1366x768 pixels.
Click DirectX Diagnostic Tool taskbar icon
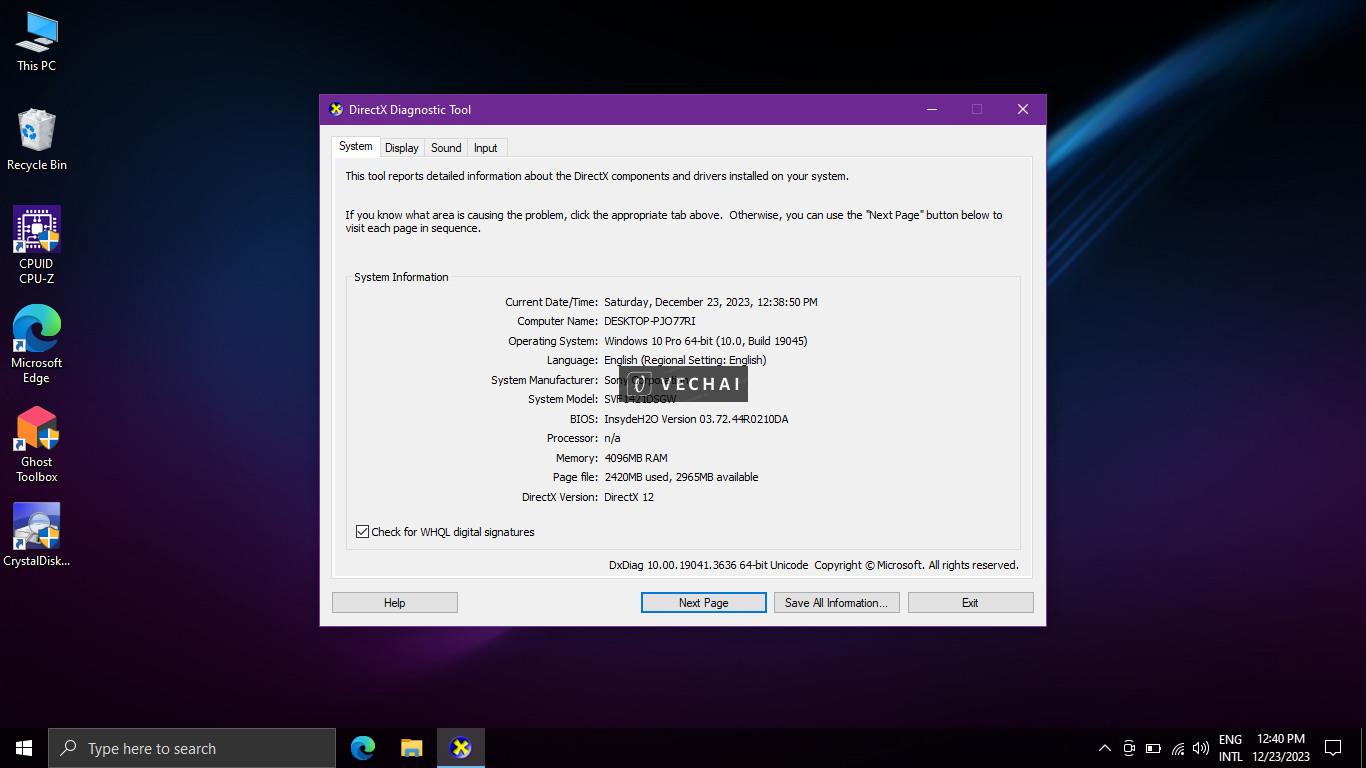coord(461,748)
